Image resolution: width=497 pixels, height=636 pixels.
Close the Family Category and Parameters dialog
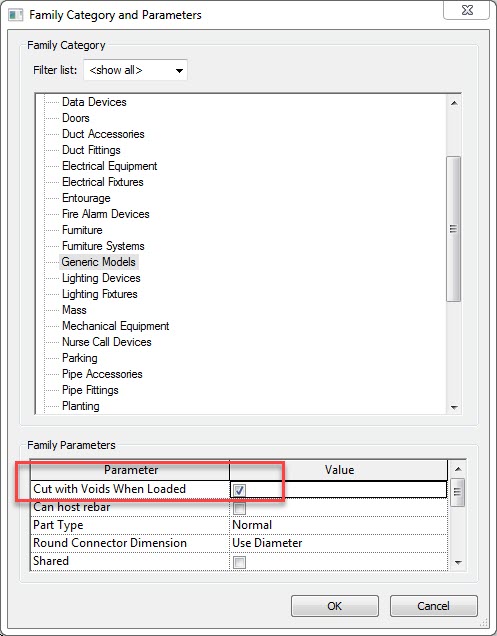click(x=467, y=10)
